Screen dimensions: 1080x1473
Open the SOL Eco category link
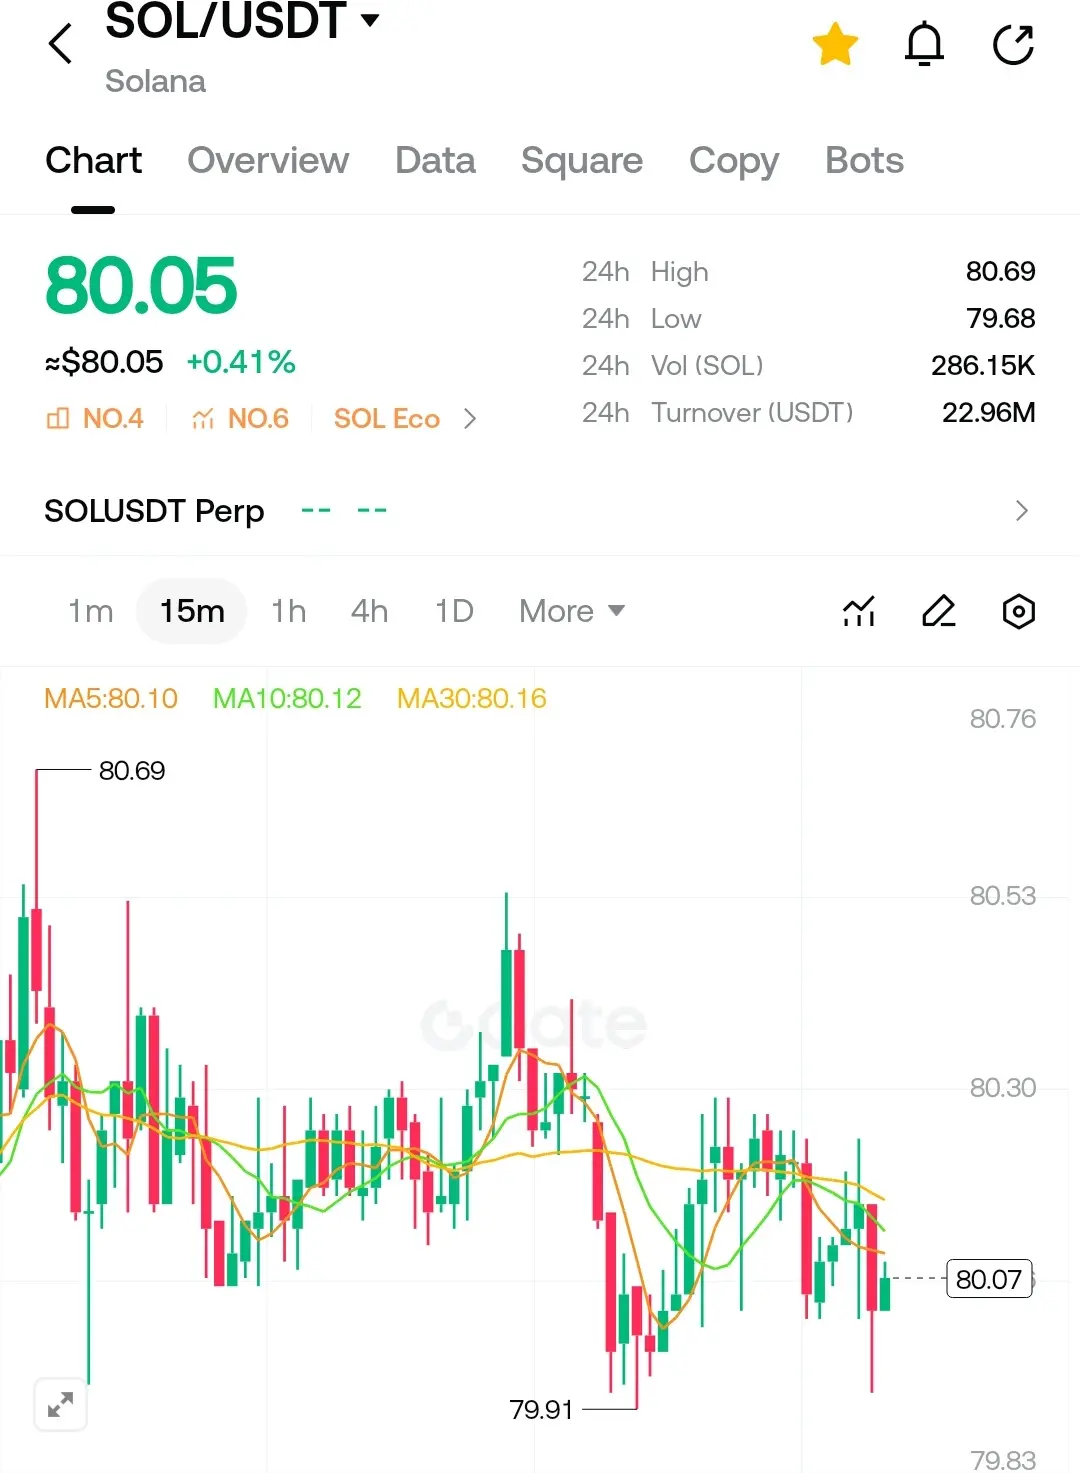click(387, 418)
